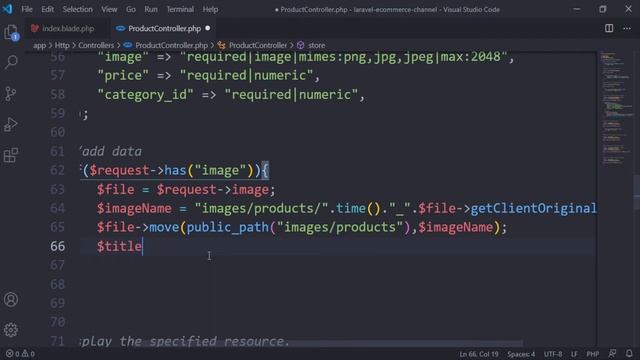The width and height of the screenshot is (640, 360).
Task: Click the ProductController.php breadcrumb segment
Action: [171, 45]
